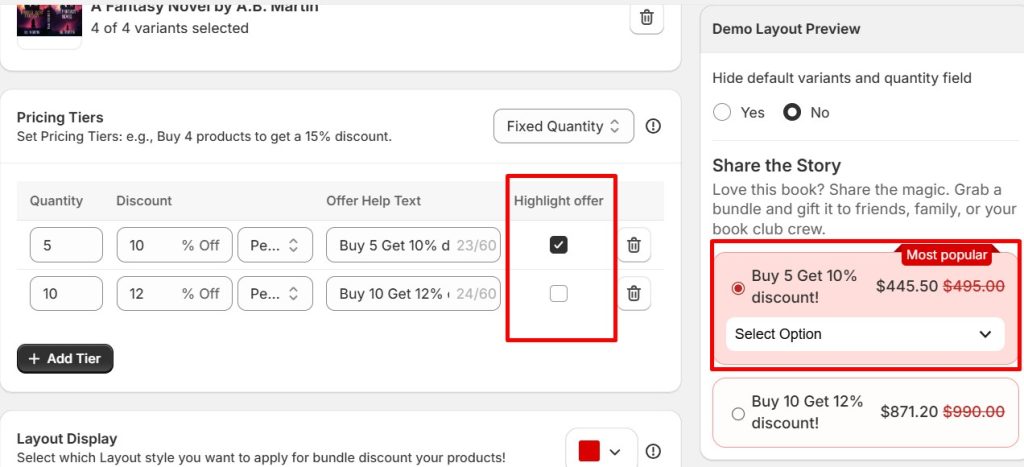Screen dimensions: 1024x467
Task: Click the Add Tier button
Action: 65,358
